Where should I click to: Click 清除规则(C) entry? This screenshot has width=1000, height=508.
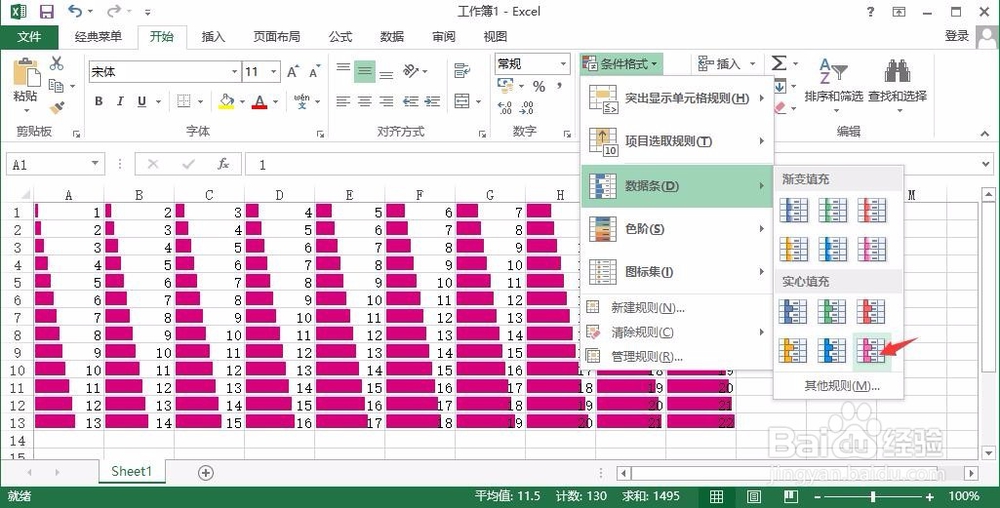(677, 332)
